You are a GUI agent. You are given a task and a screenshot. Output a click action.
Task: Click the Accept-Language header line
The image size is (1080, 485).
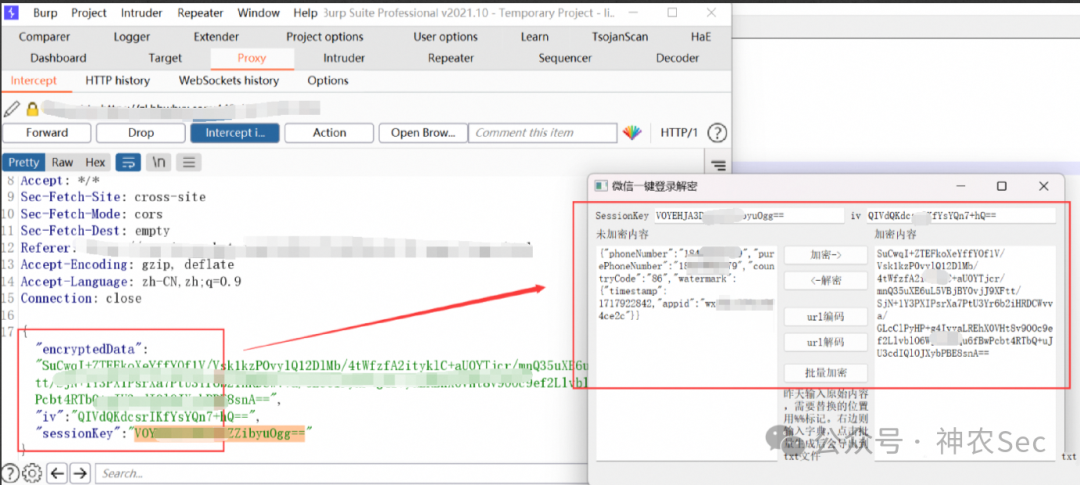point(131,282)
